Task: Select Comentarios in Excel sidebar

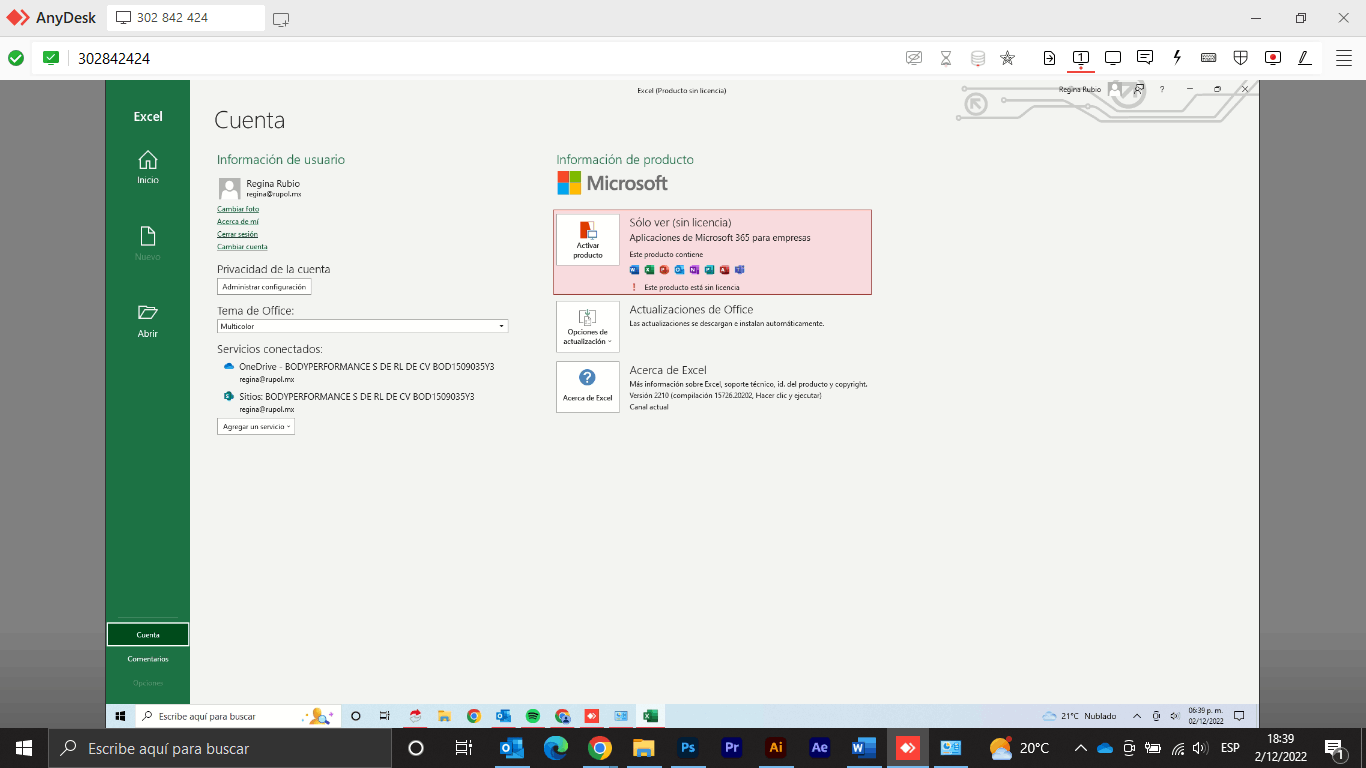Action: click(x=148, y=659)
